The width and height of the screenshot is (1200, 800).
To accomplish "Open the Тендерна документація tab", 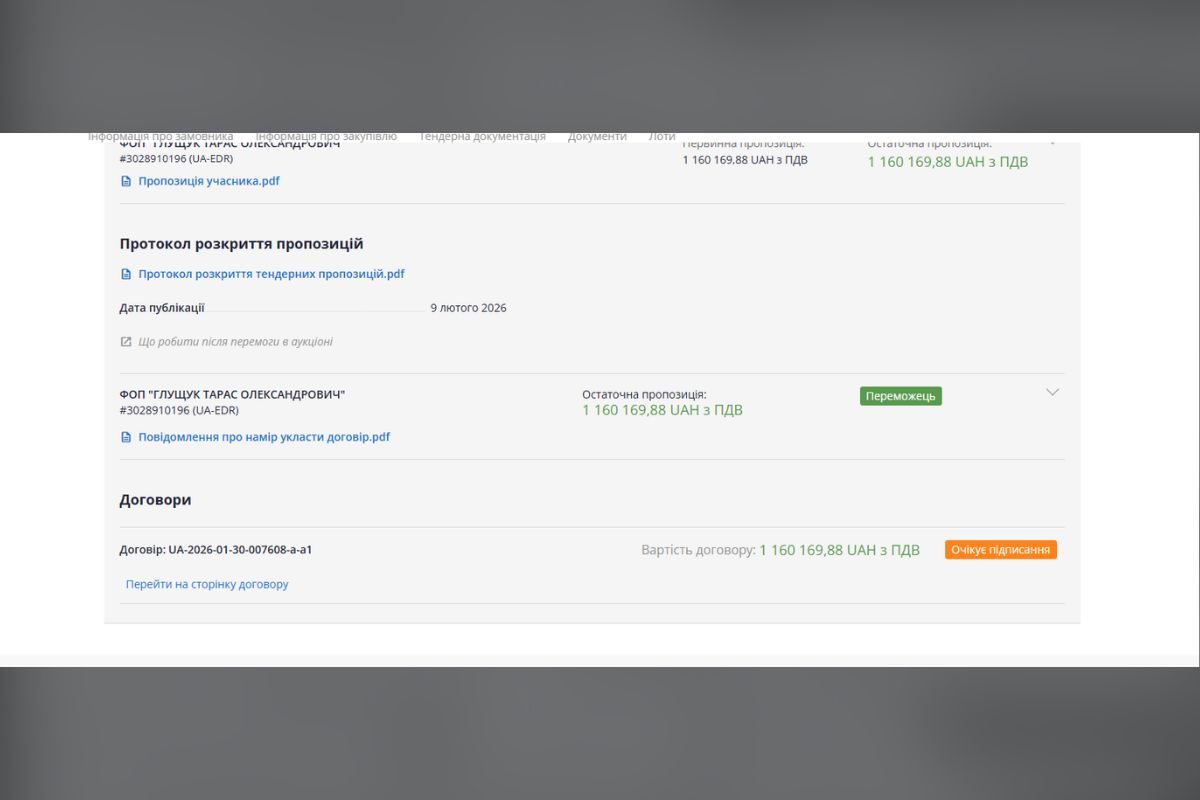I will coord(482,137).
